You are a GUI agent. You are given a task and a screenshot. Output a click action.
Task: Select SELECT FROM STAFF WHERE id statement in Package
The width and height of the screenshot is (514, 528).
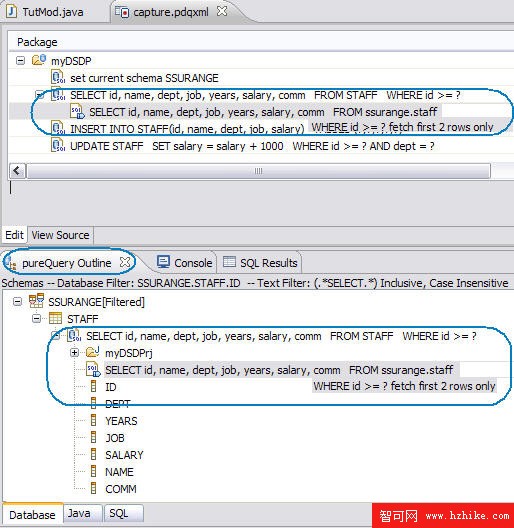point(265,95)
